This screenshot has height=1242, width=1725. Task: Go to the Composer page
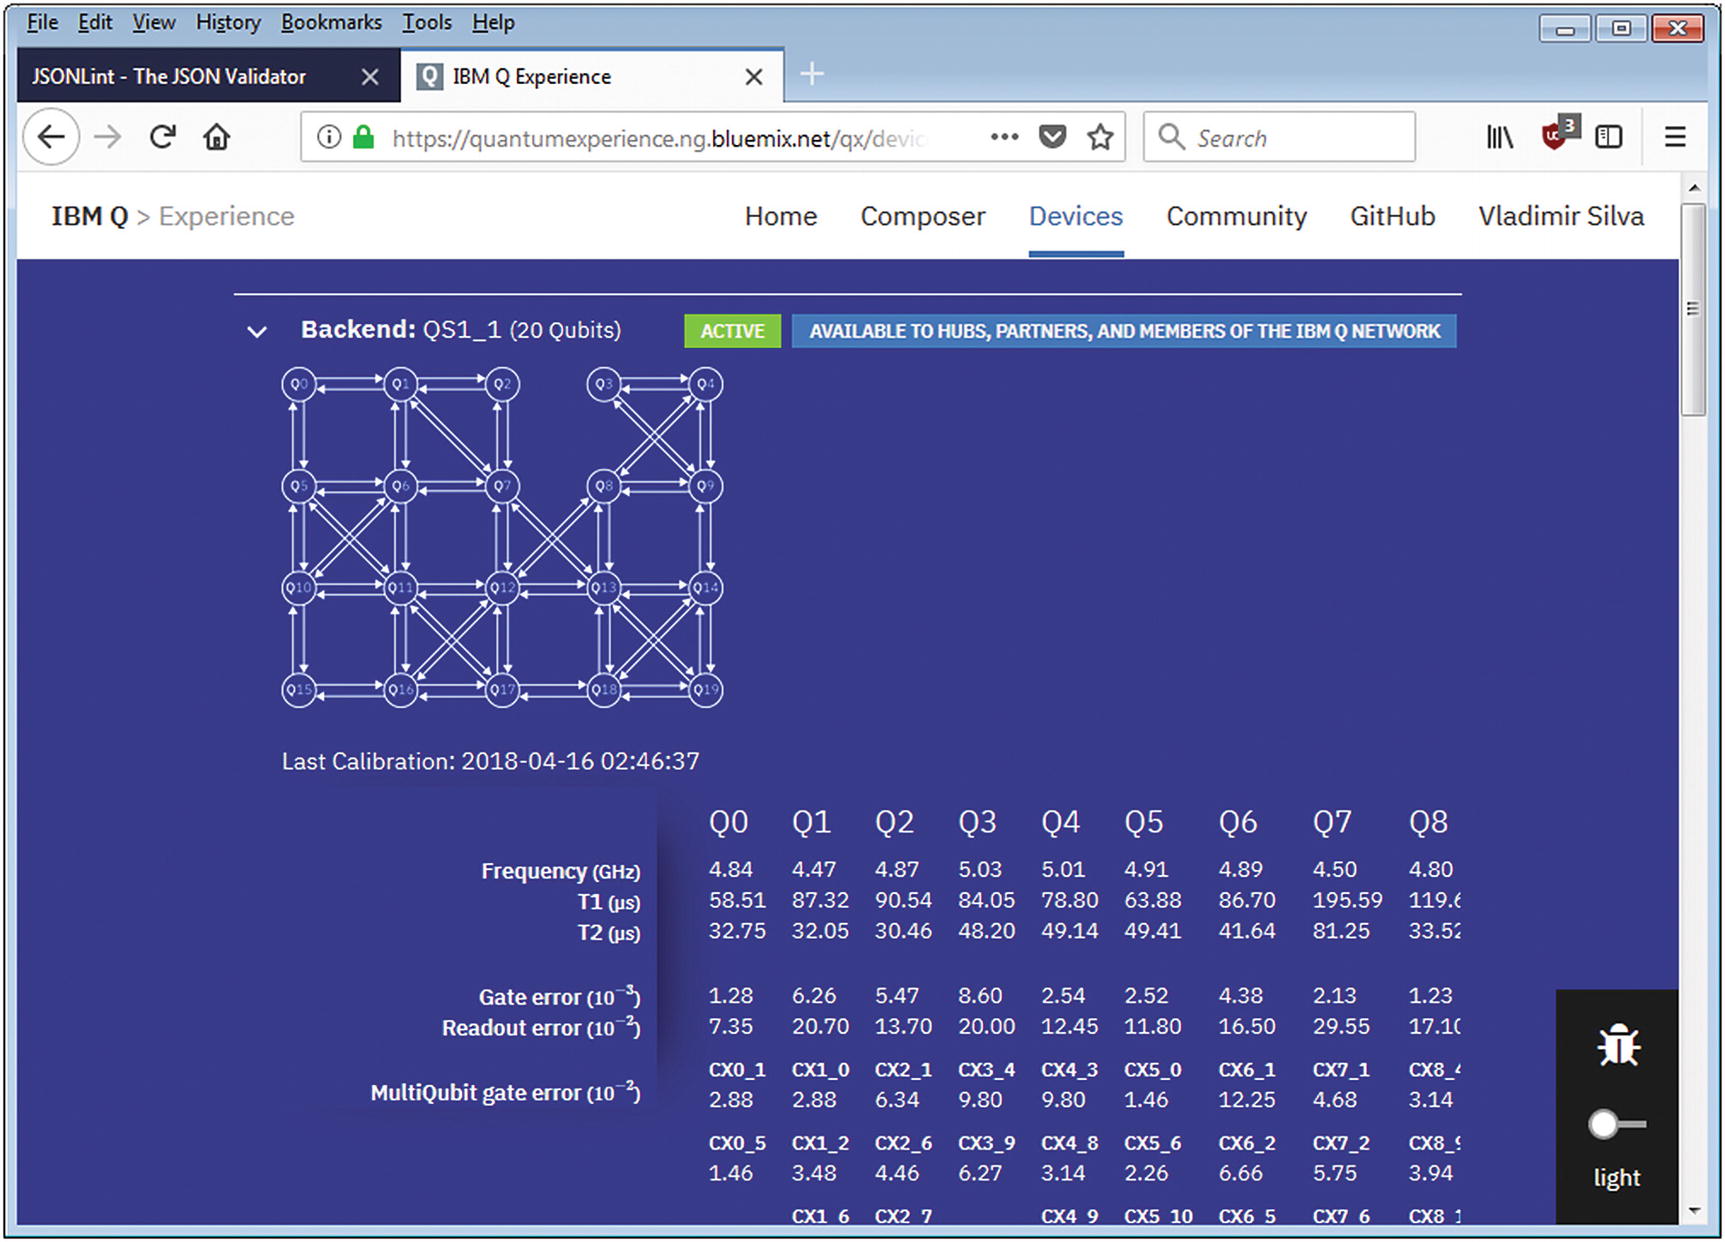922,216
